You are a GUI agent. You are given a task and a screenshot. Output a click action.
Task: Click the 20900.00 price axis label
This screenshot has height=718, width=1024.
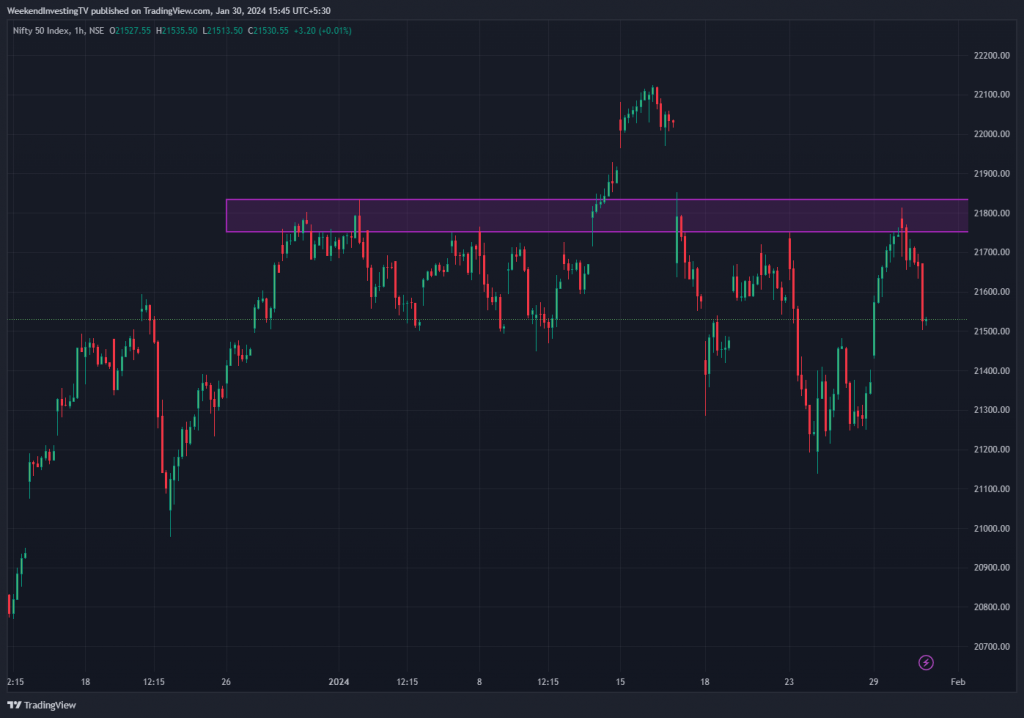(991, 568)
